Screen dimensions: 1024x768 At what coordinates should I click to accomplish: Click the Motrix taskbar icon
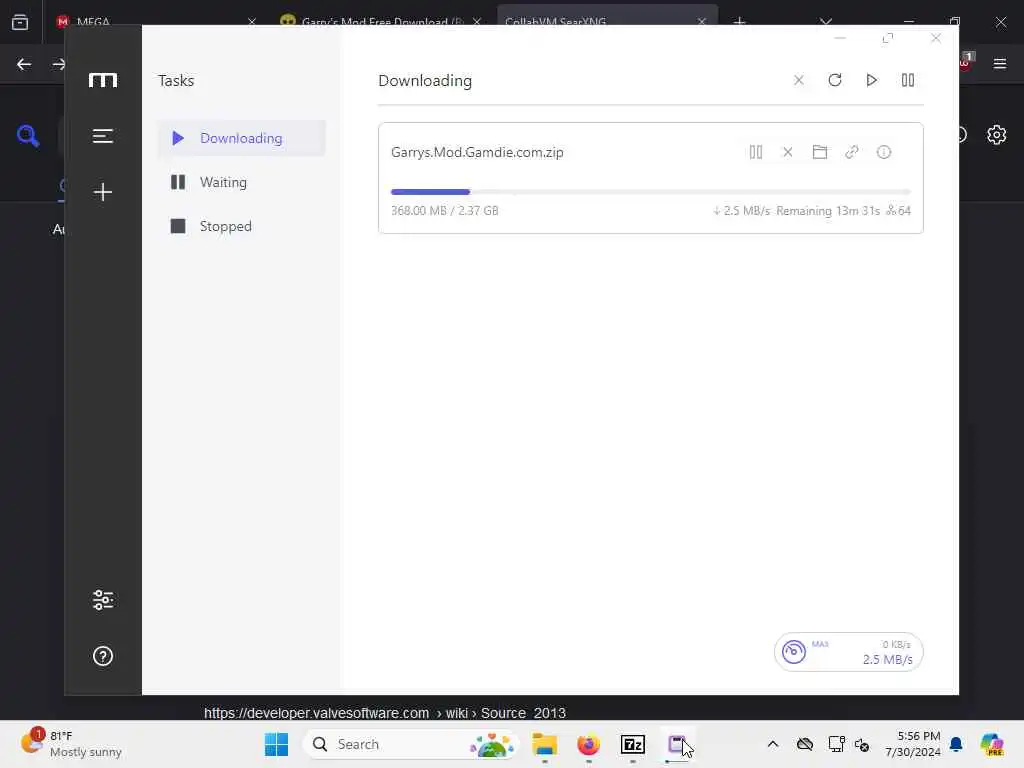tap(677, 744)
